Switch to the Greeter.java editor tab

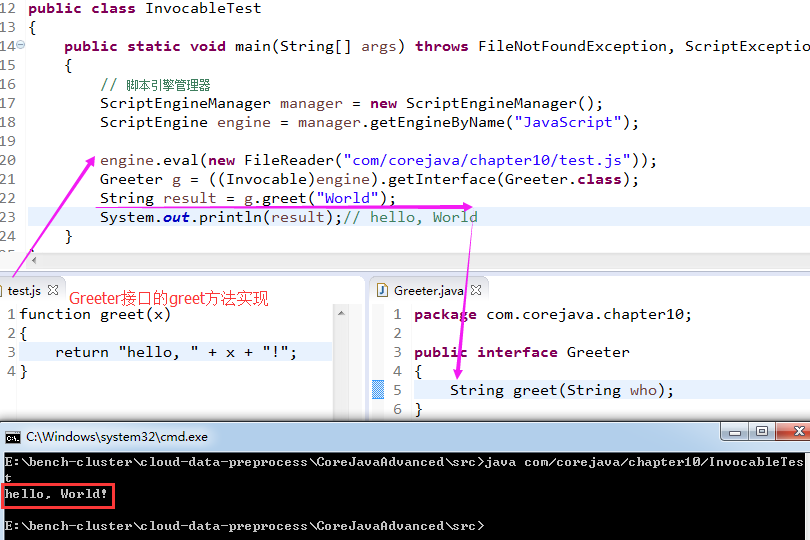[428, 291]
